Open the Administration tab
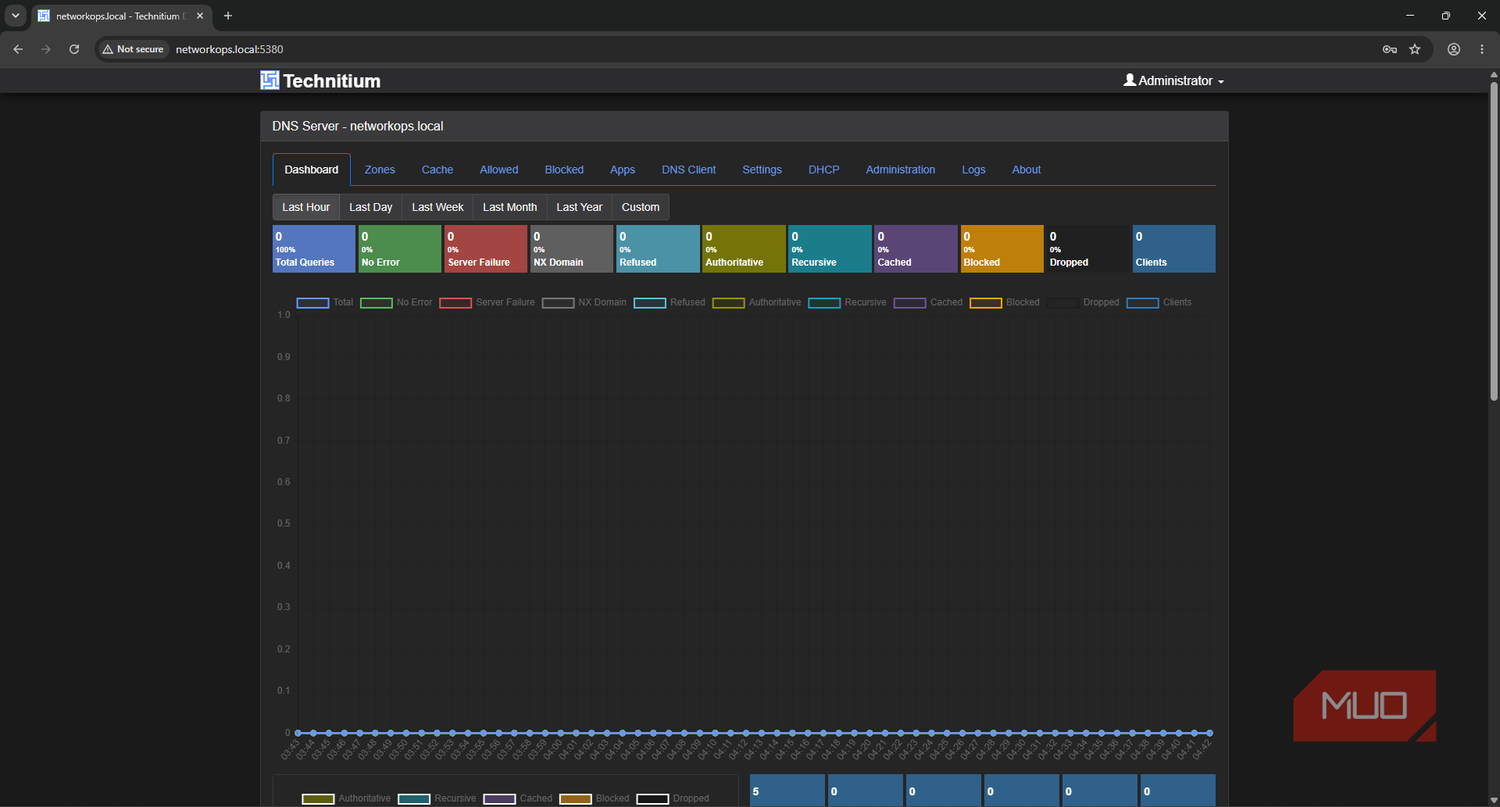The height and width of the screenshot is (807, 1500). [901, 170]
